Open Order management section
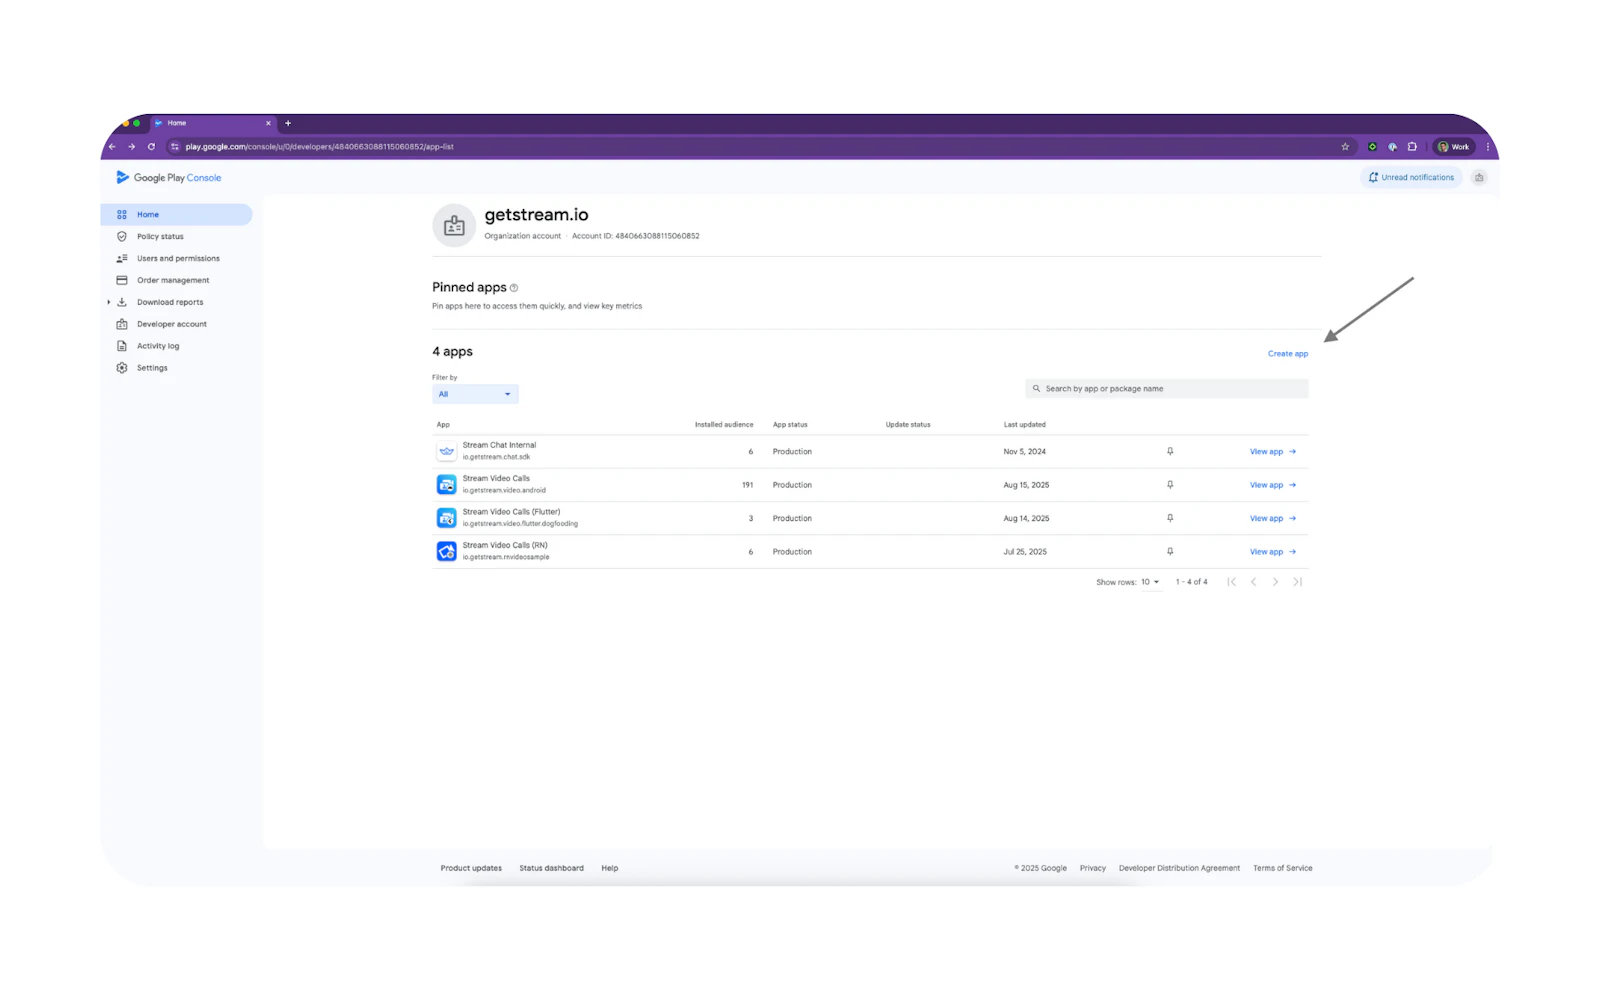Image resolution: width=1600 pixels, height=1000 pixels. coord(173,281)
